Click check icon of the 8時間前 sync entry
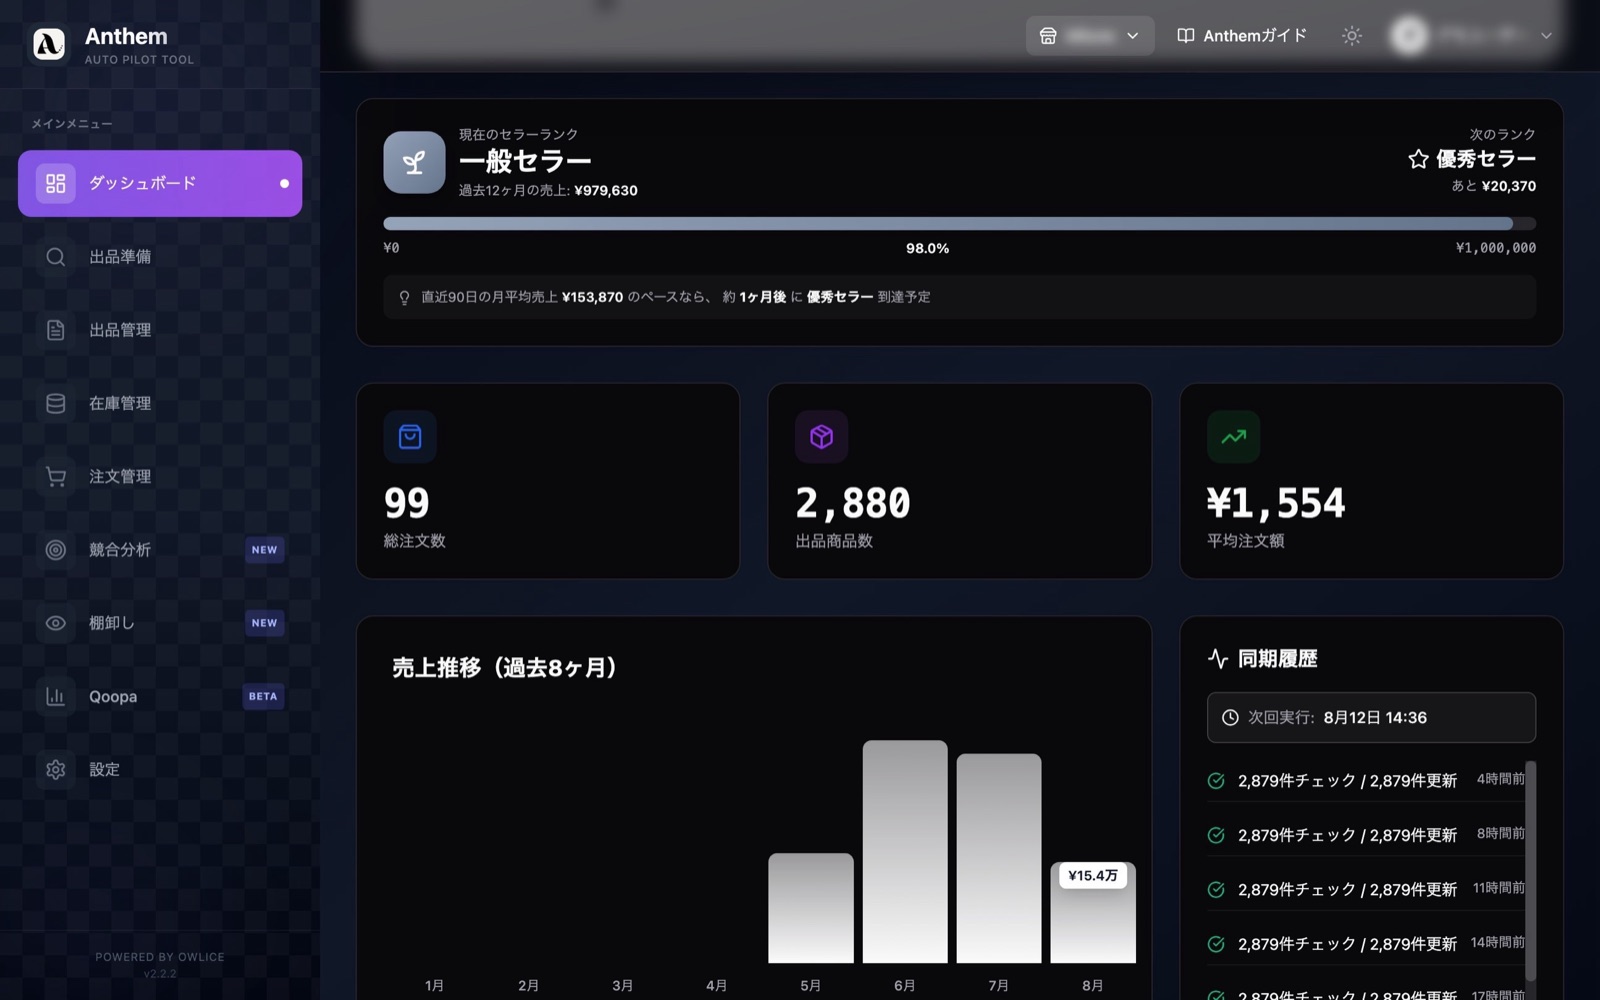The image size is (1600, 1000). pyautogui.click(x=1216, y=835)
